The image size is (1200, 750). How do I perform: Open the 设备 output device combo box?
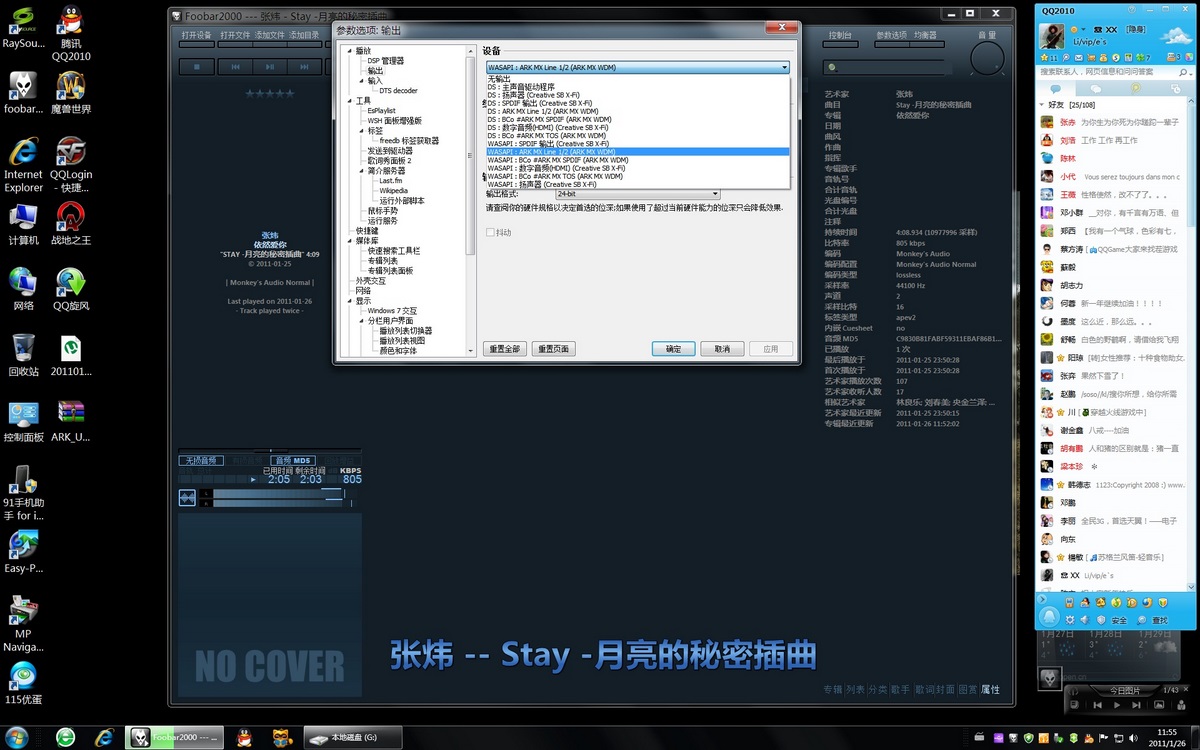tap(637, 67)
